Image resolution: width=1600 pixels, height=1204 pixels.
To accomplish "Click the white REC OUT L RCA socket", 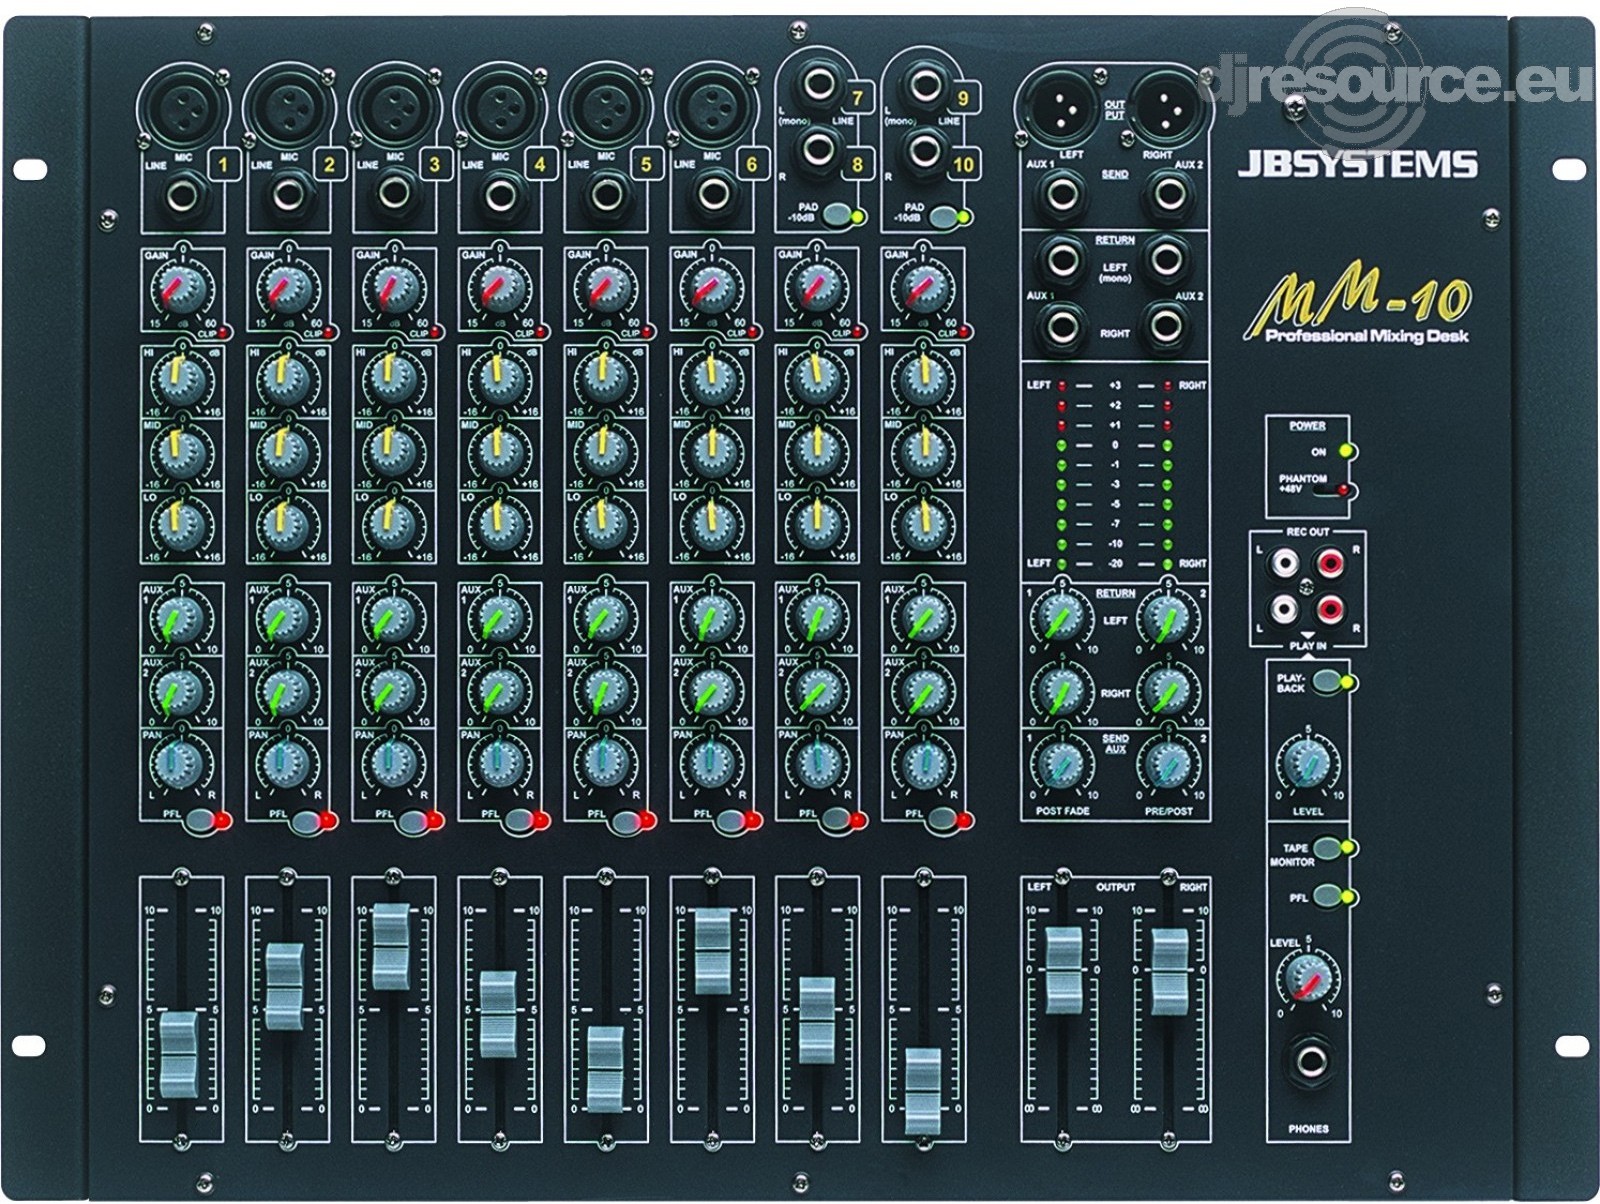I will pos(1282,564).
